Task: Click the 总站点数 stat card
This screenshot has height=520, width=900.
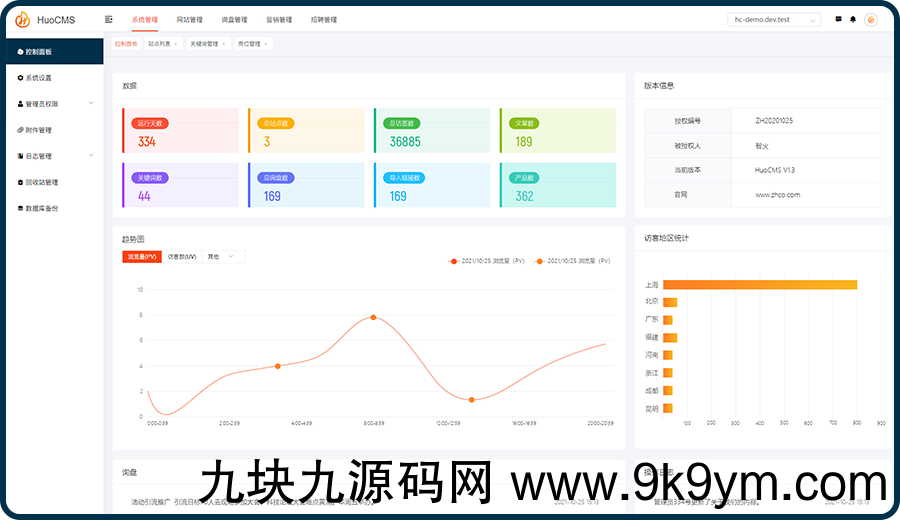Action: tap(306, 131)
